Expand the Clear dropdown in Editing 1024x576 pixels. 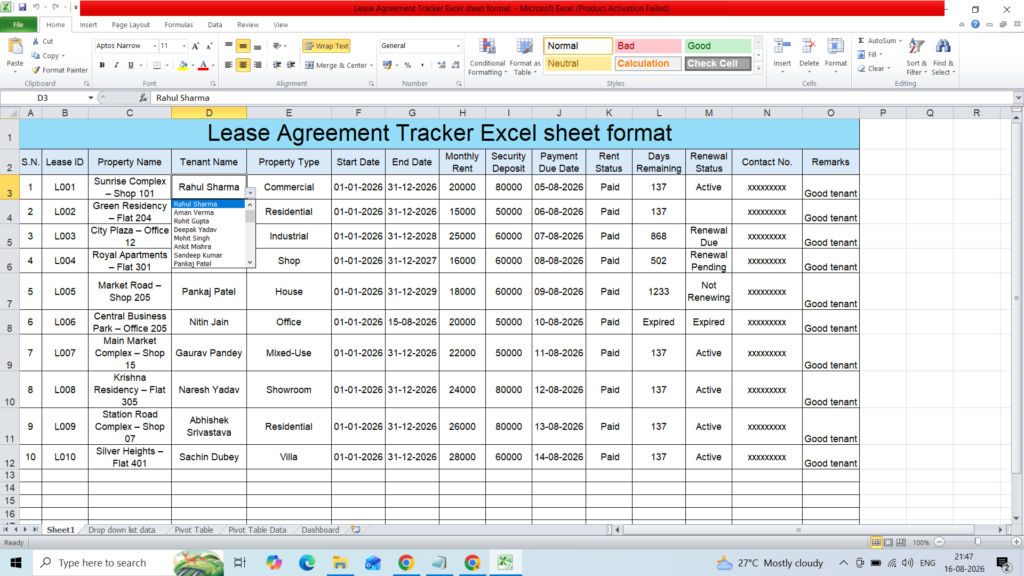(889, 69)
